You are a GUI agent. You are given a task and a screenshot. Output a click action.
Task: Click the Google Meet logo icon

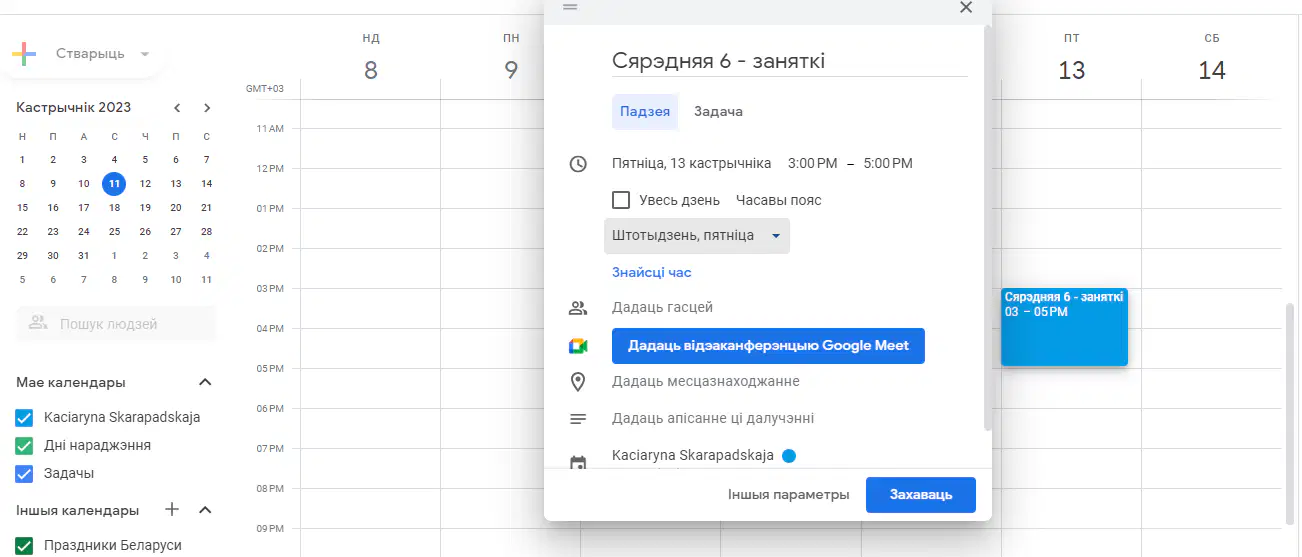pos(578,346)
